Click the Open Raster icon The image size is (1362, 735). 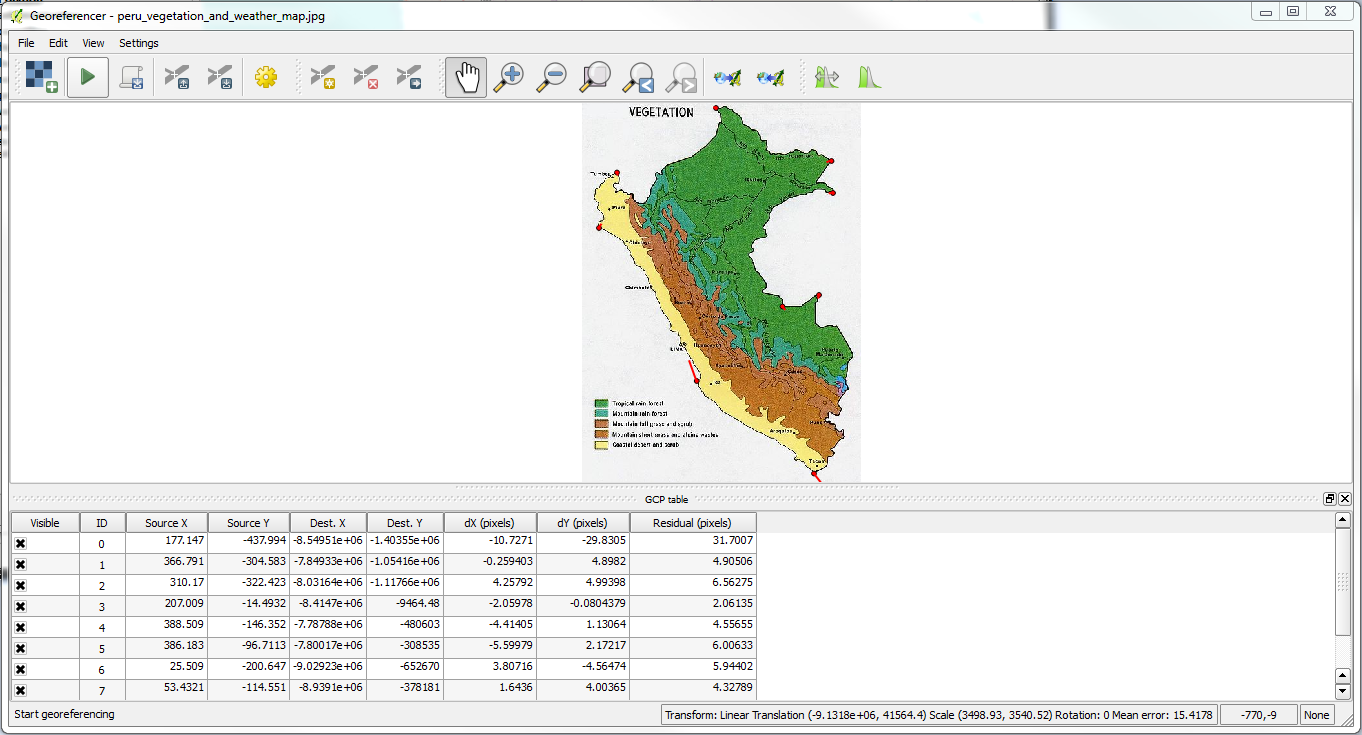point(41,77)
